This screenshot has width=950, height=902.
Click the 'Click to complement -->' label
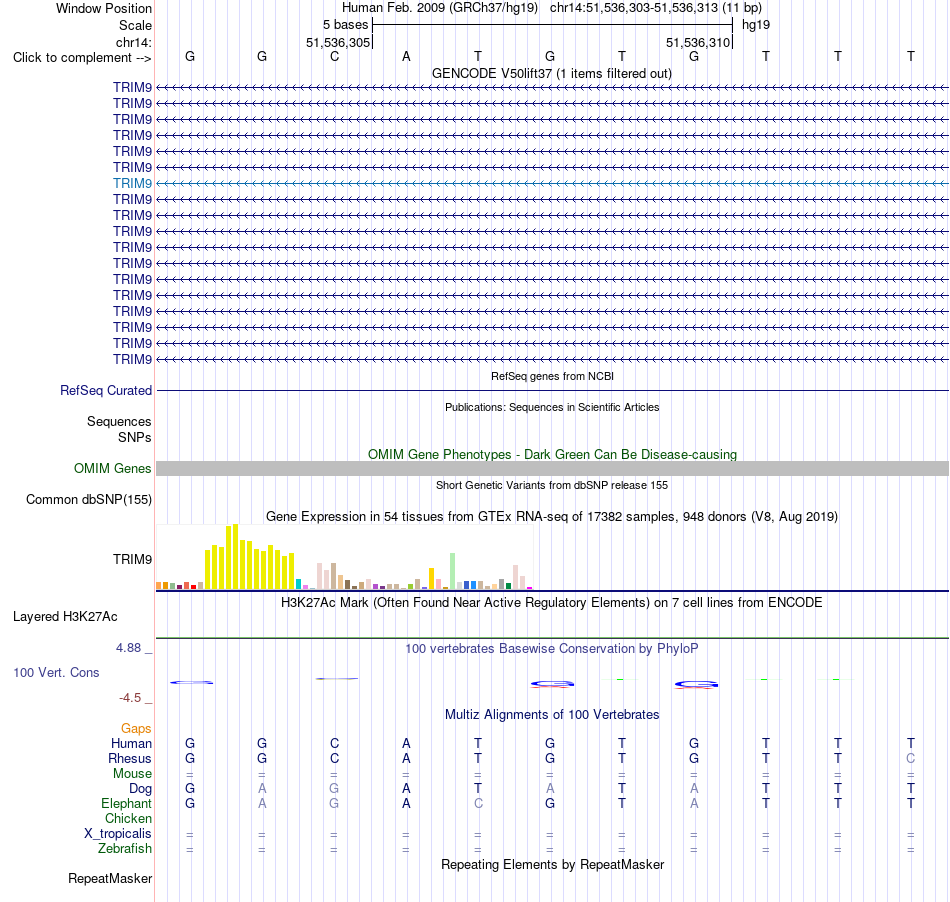(x=82, y=58)
